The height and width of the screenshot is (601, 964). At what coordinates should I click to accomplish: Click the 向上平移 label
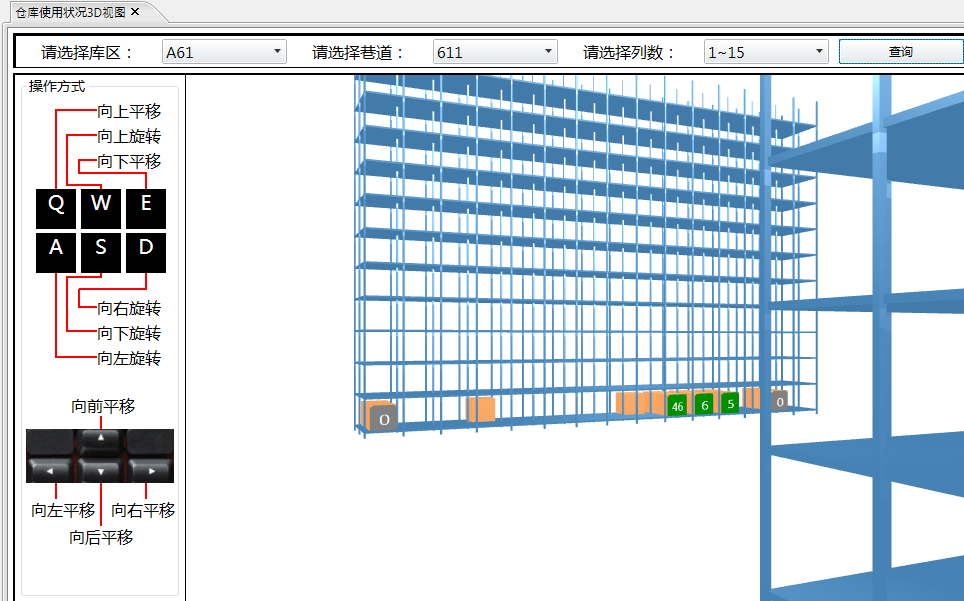point(129,111)
